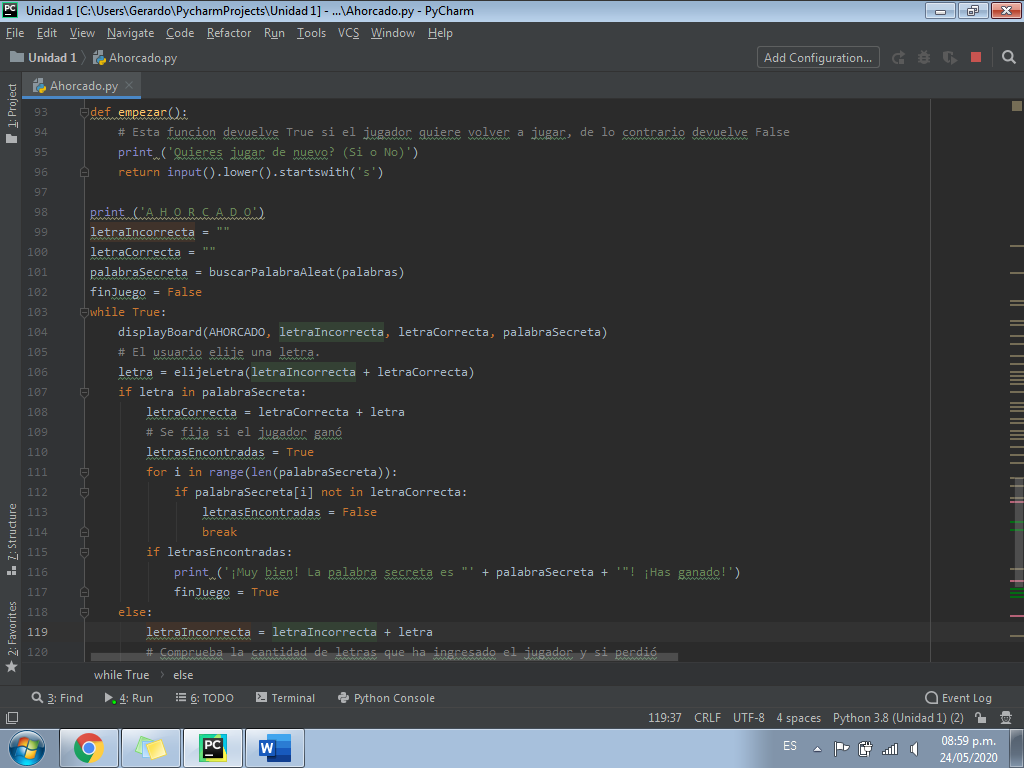Click the 'while True' code breadcrumb

tap(121, 675)
